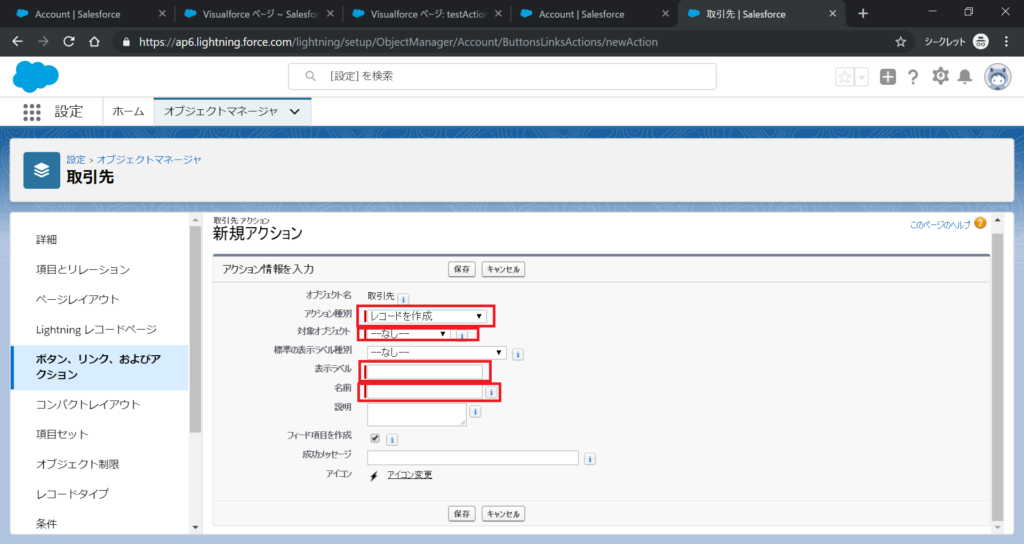Toggle the フィード項目を作成 checkbox
The height and width of the screenshot is (544, 1024).
[x=375, y=438]
